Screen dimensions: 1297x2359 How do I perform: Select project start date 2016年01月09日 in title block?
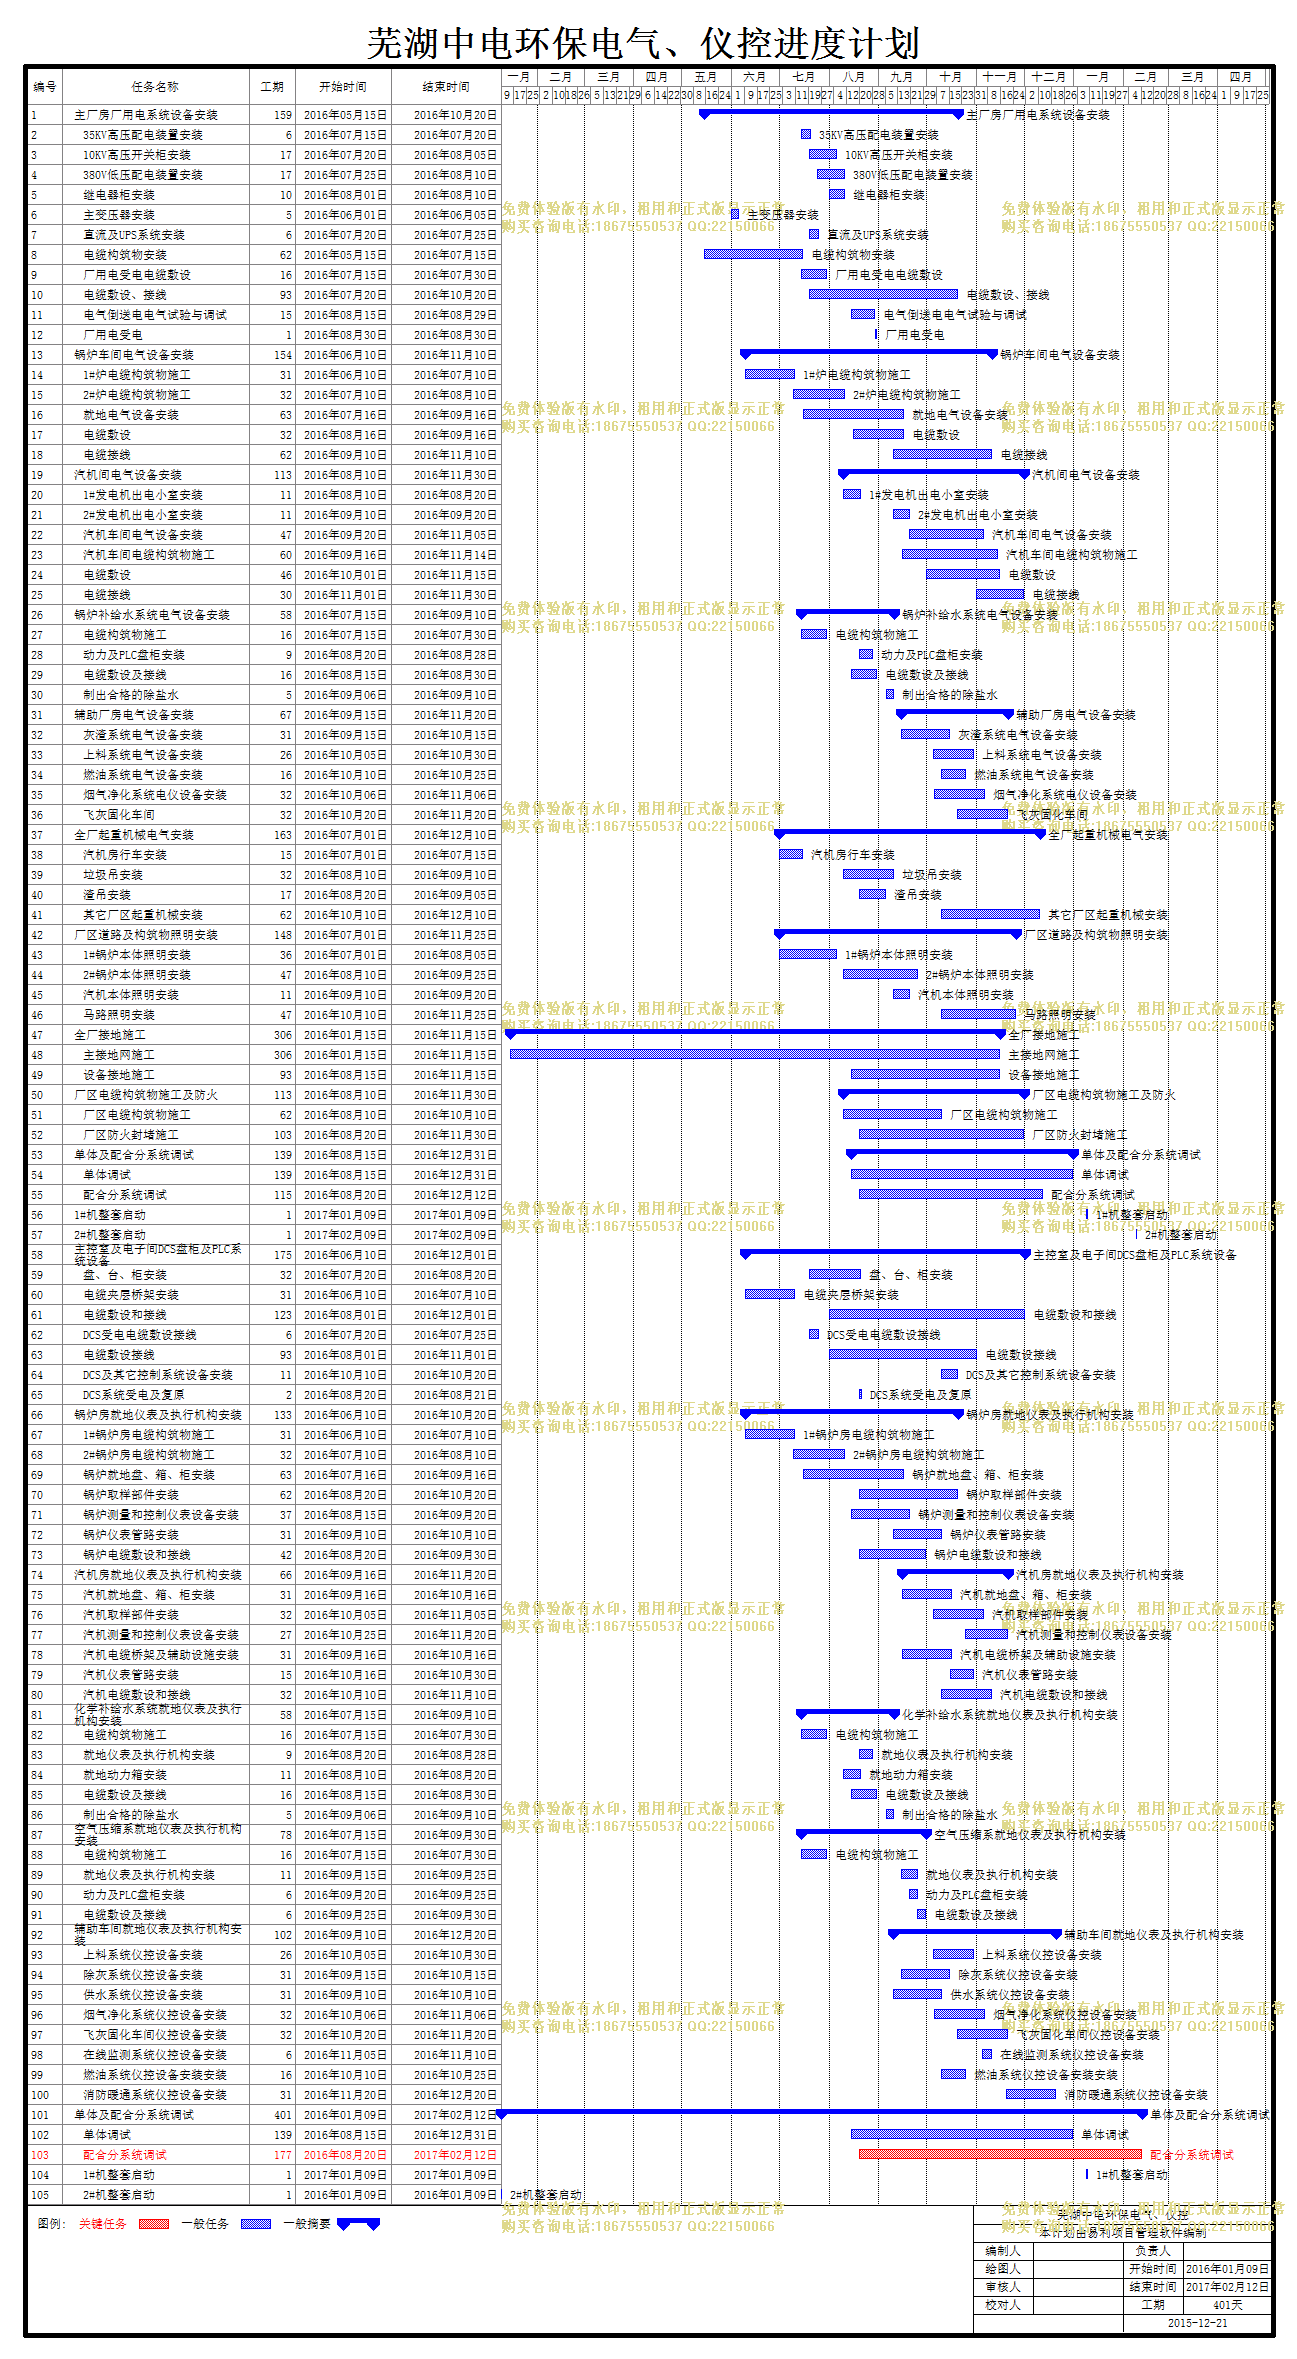(x=1227, y=2269)
